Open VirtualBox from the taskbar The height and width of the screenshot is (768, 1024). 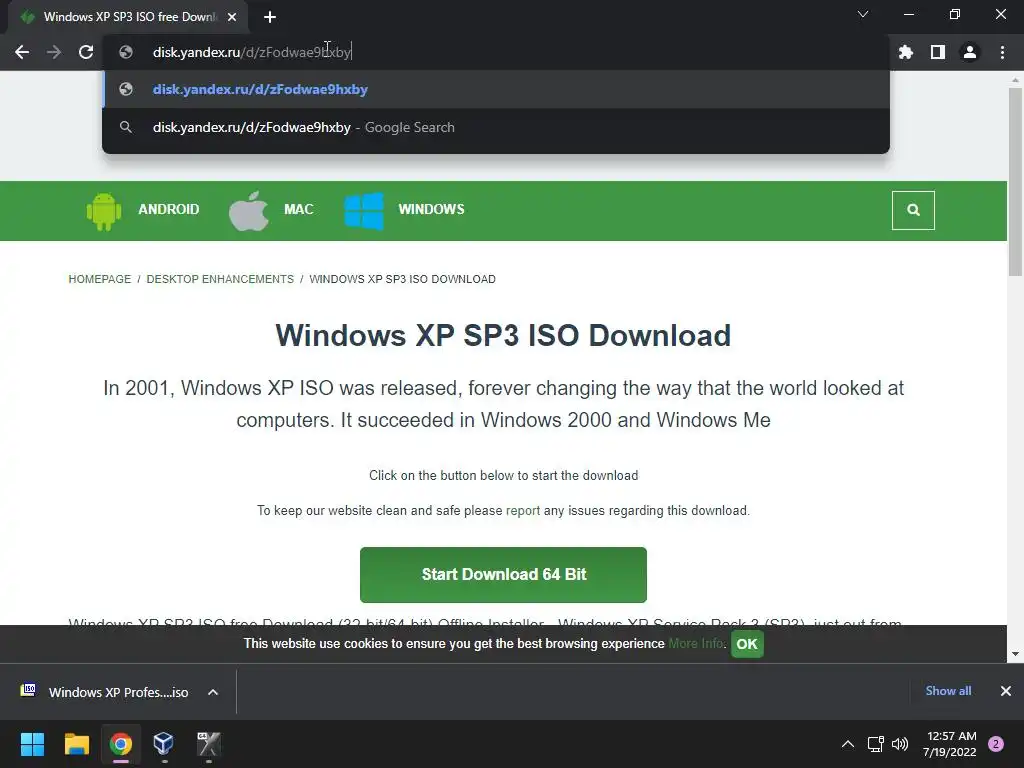point(163,744)
